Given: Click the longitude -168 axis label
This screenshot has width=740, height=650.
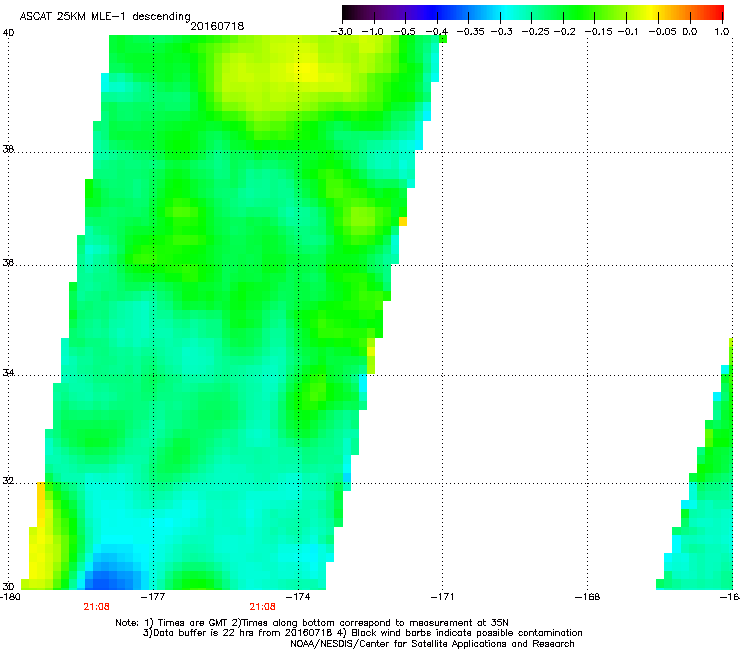Looking at the screenshot, I should [588, 597].
